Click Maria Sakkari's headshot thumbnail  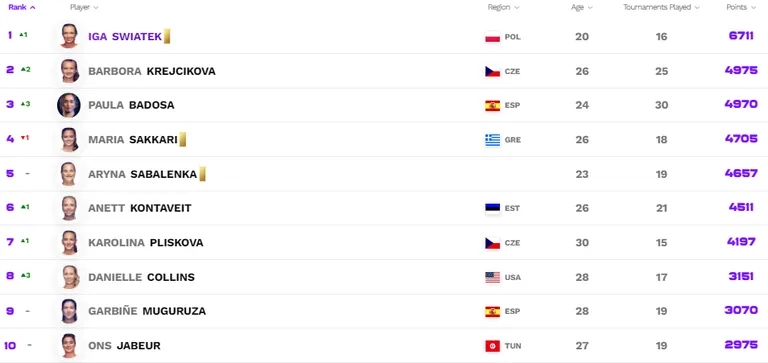point(69,140)
